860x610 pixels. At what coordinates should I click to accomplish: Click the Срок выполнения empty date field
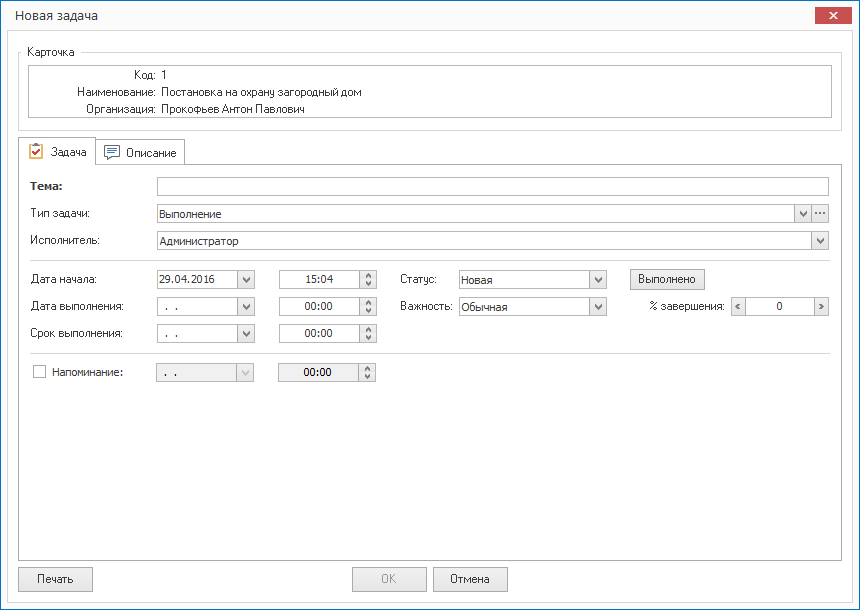tap(197, 334)
